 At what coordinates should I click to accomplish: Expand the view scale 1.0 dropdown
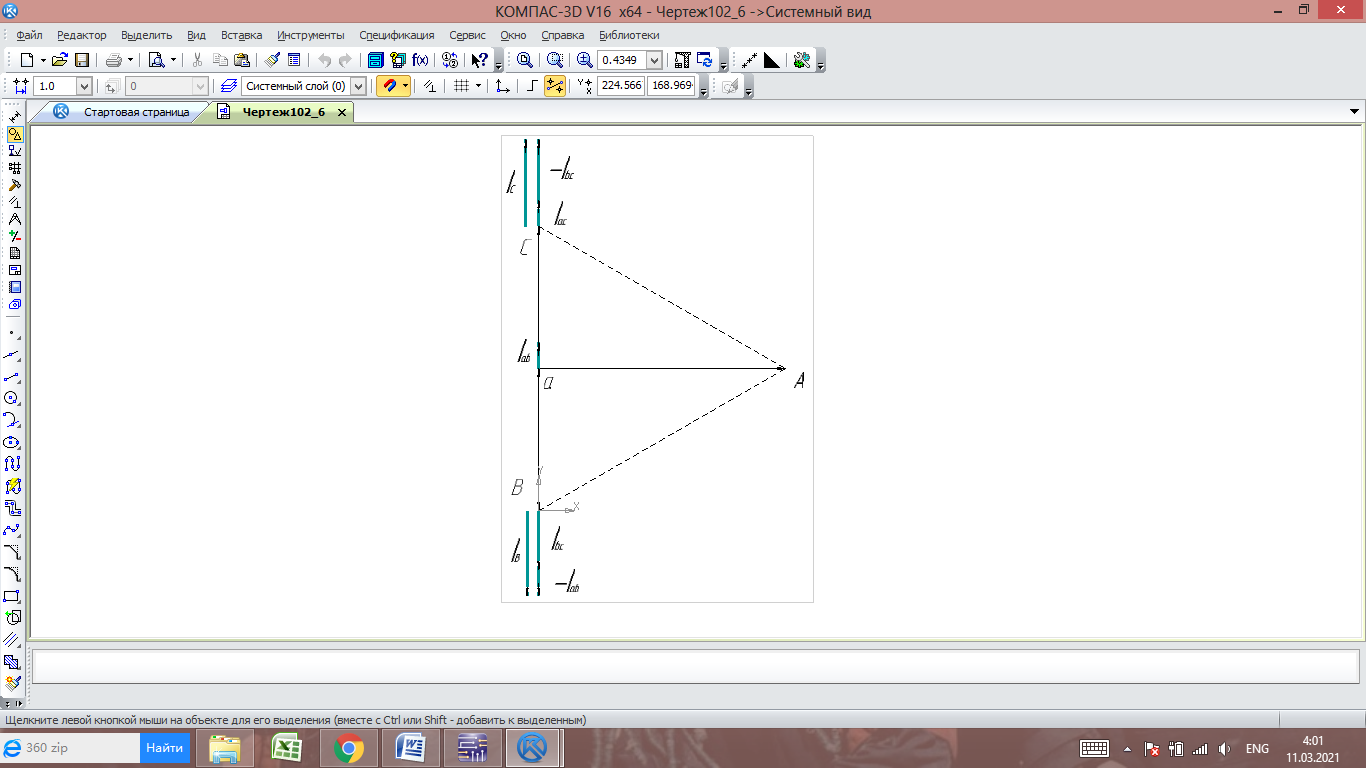[x=84, y=86]
